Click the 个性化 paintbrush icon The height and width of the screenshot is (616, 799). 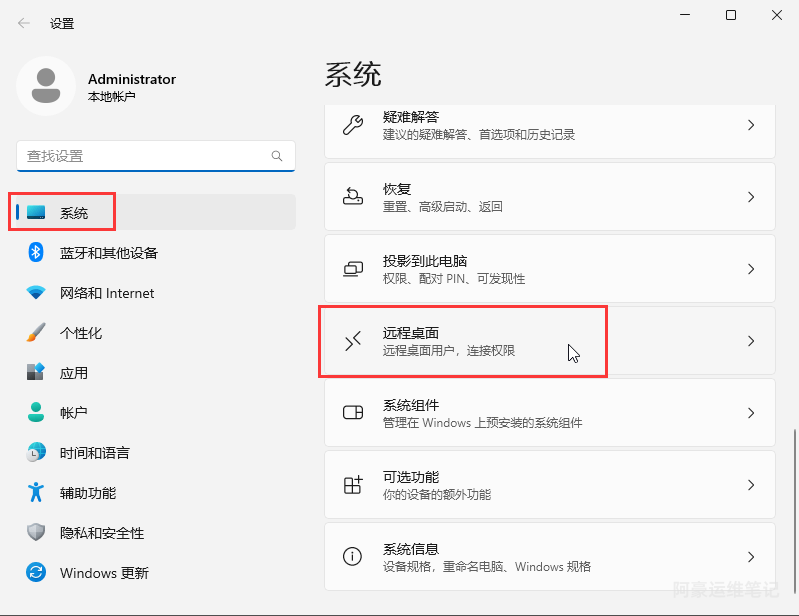36,332
